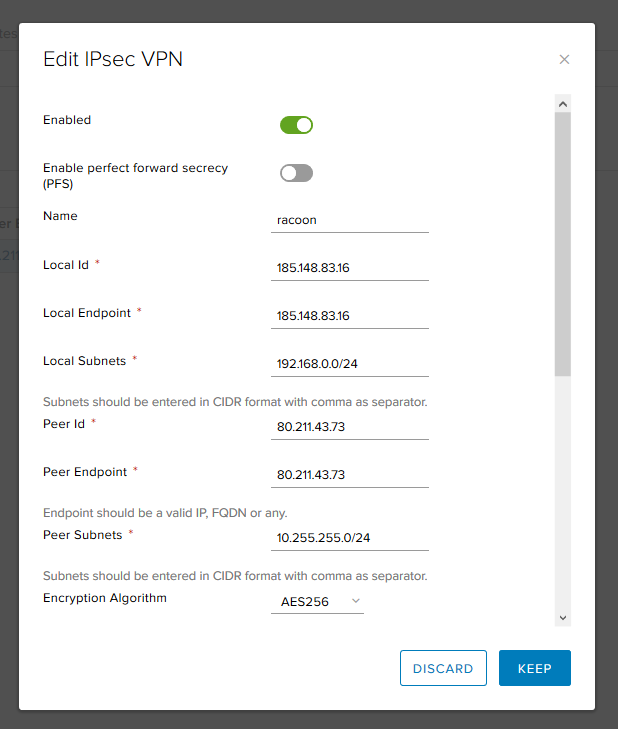Close the Edit IPsec VPN dialog
Screen dimensions: 618x729
tap(564, 60)
